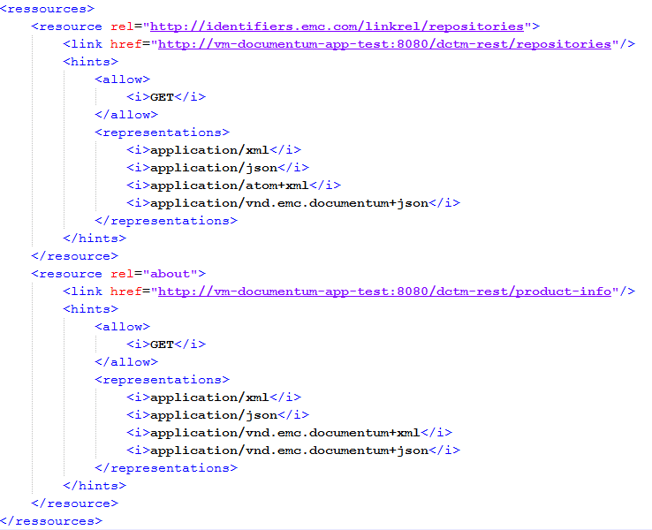Click <hints> tag of the about resource
This screenshot has height=530, width=652.
[91, 309]
